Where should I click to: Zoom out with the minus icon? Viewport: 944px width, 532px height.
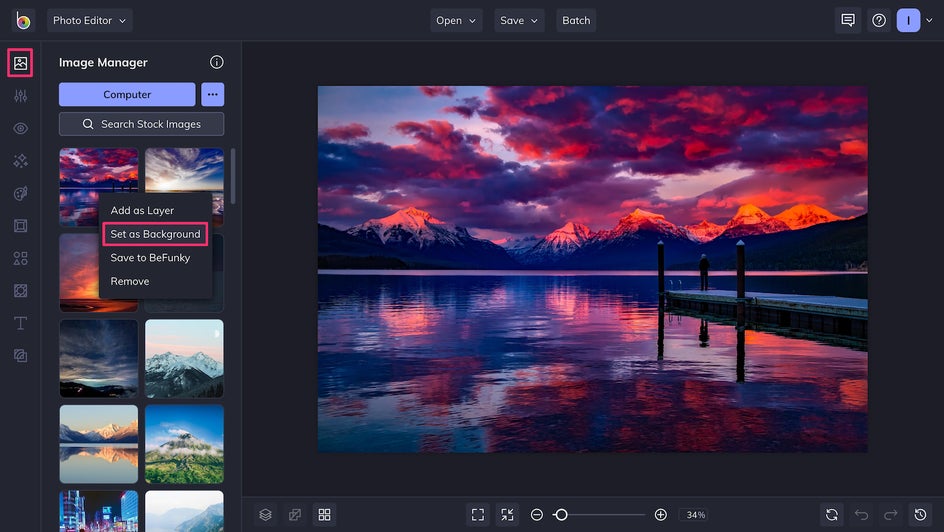tap(537, 515)
